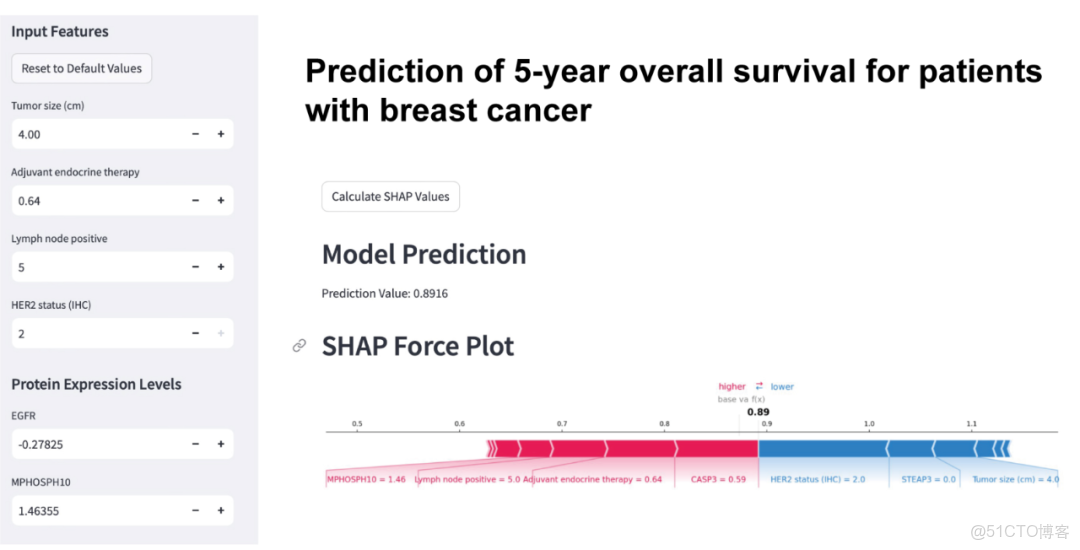Increase Tumor size with plus button
Screen dimensions: 1080x550
pyautogui.click(x=221, y=134)
